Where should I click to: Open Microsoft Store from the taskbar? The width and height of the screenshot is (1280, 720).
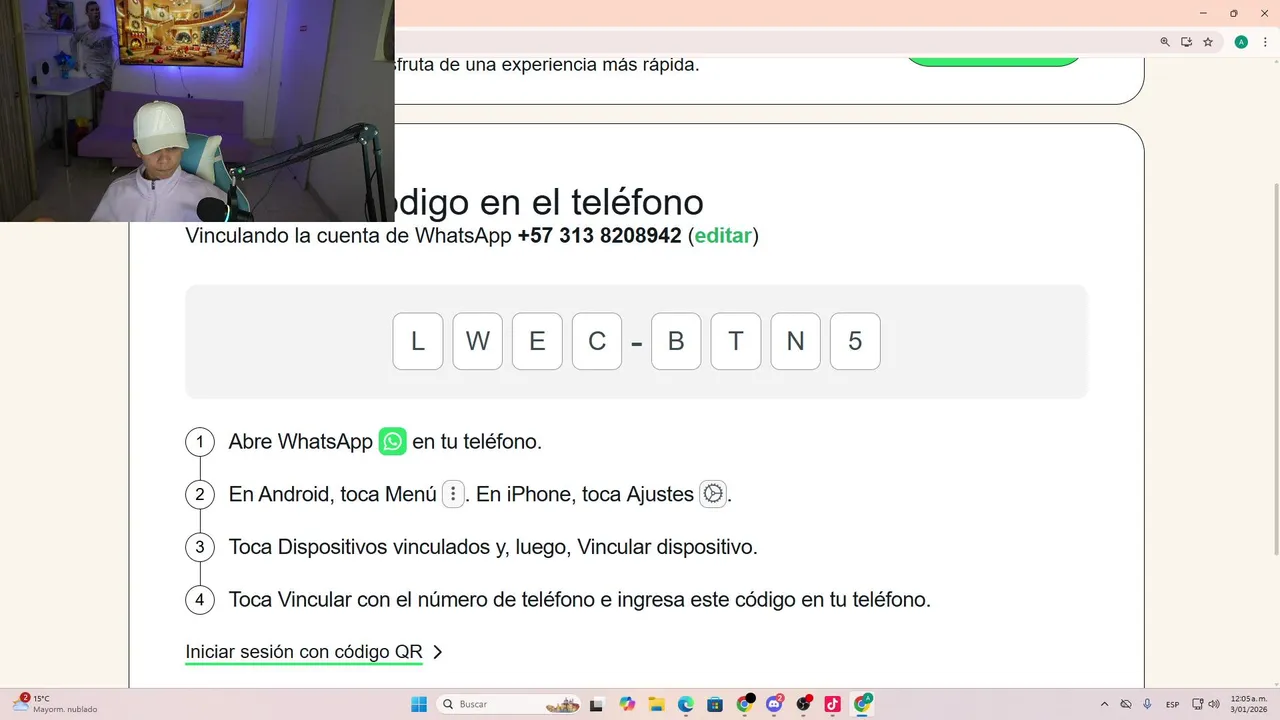click(x=715, y=704)
